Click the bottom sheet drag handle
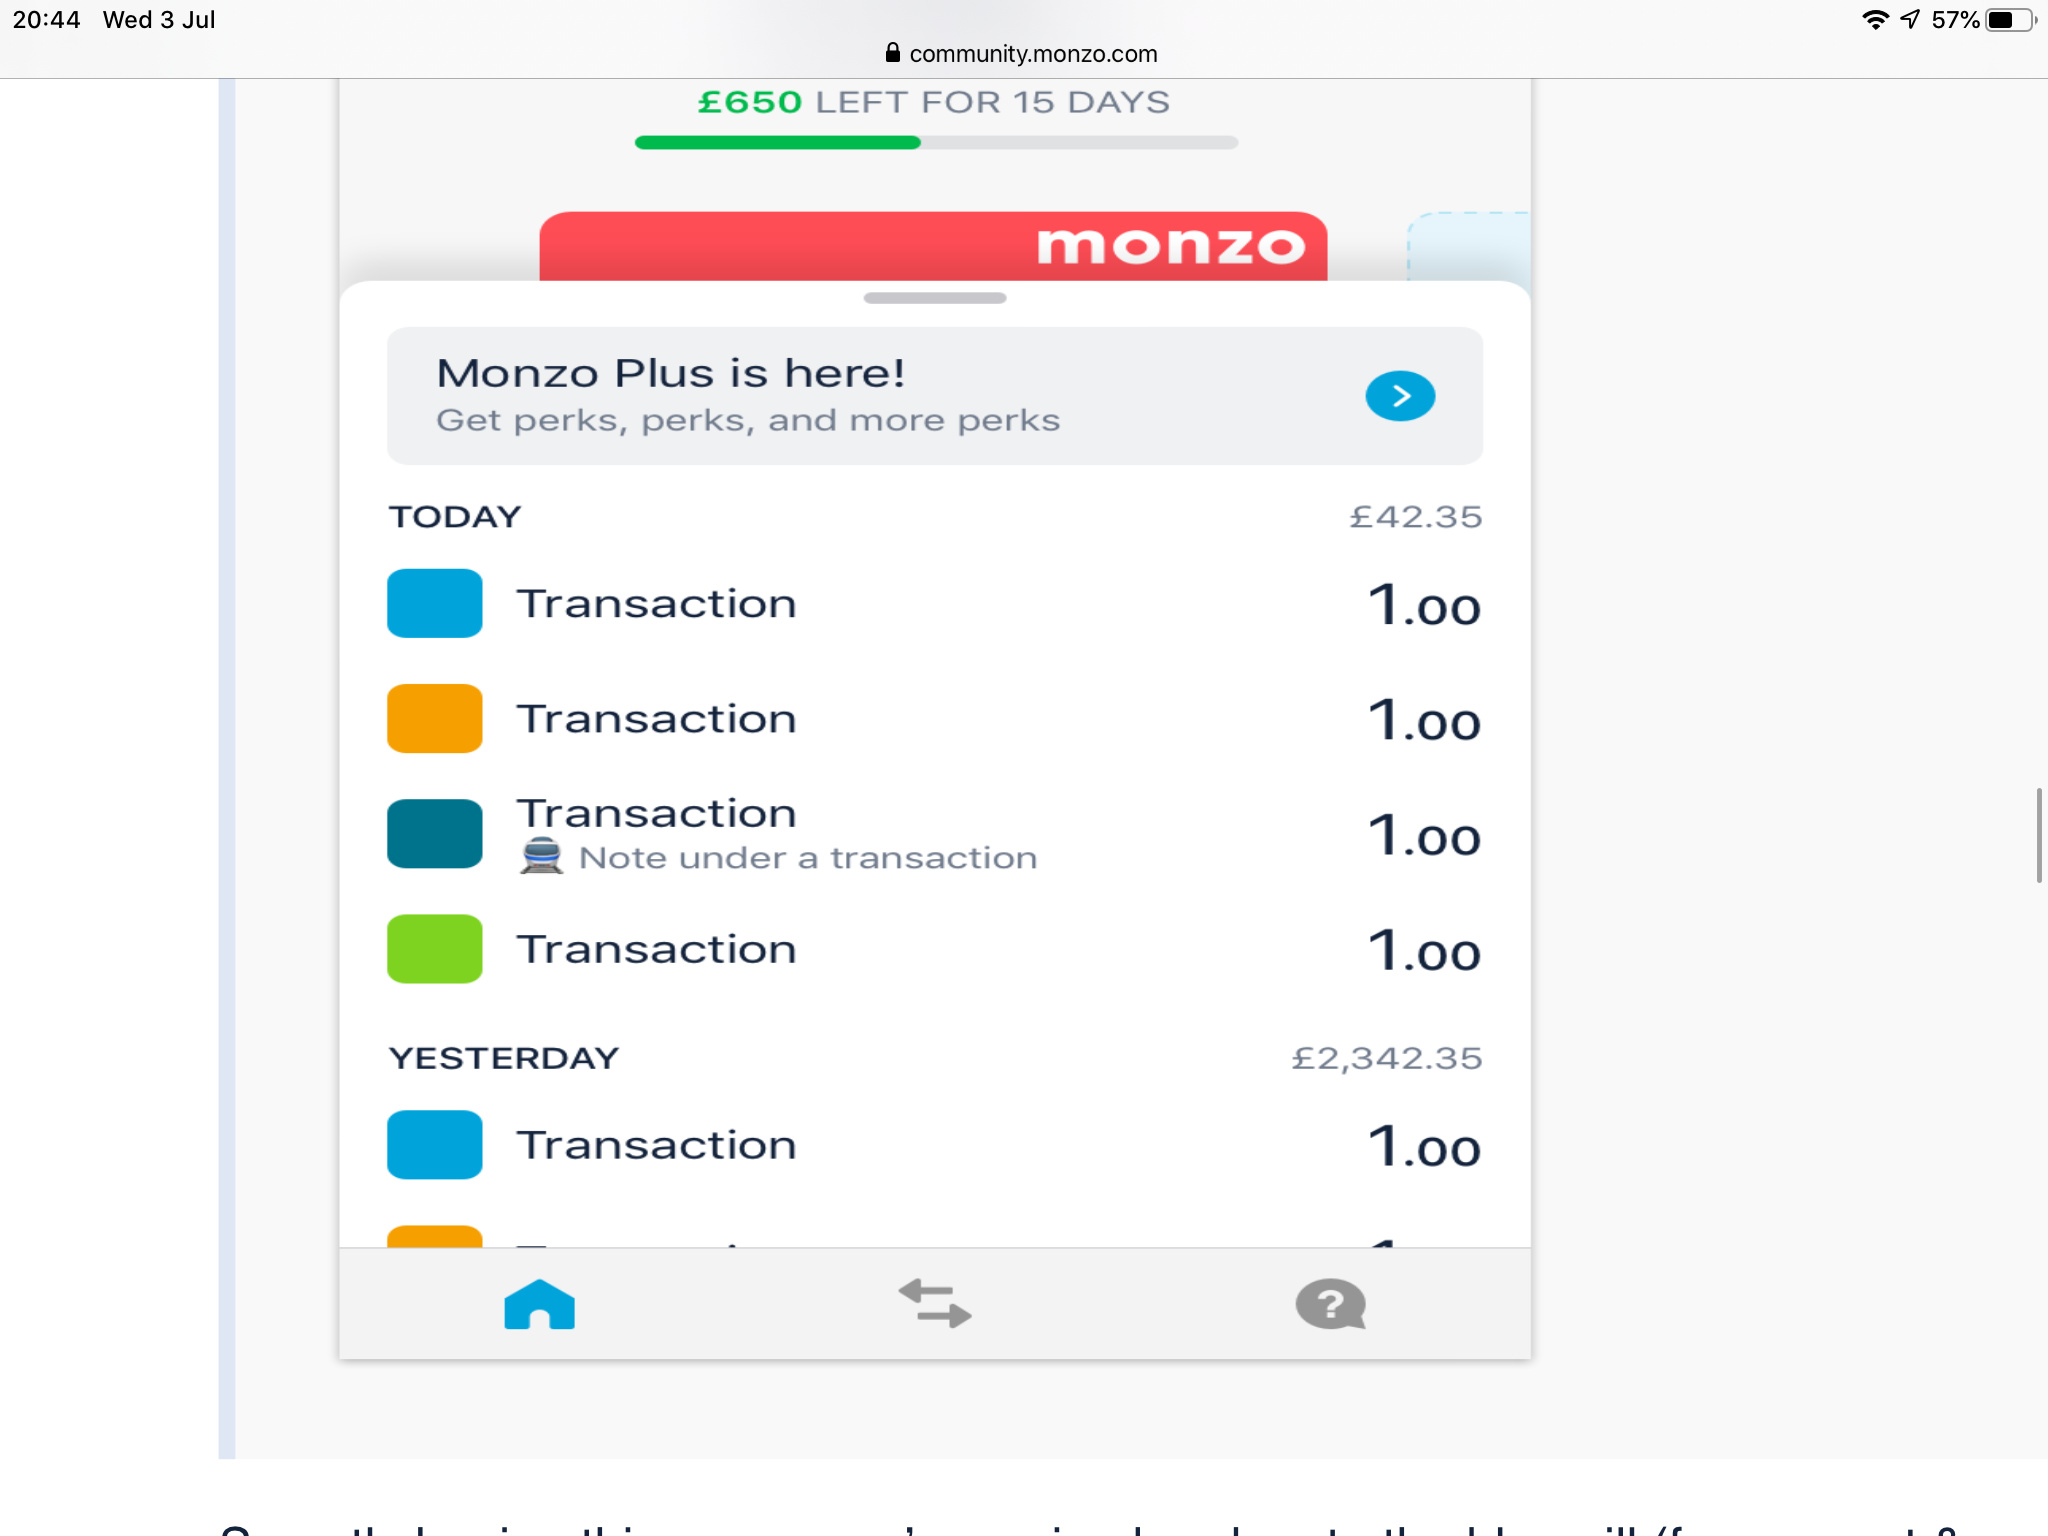Screen dimensions: 2048x1536 pos(935,298)
